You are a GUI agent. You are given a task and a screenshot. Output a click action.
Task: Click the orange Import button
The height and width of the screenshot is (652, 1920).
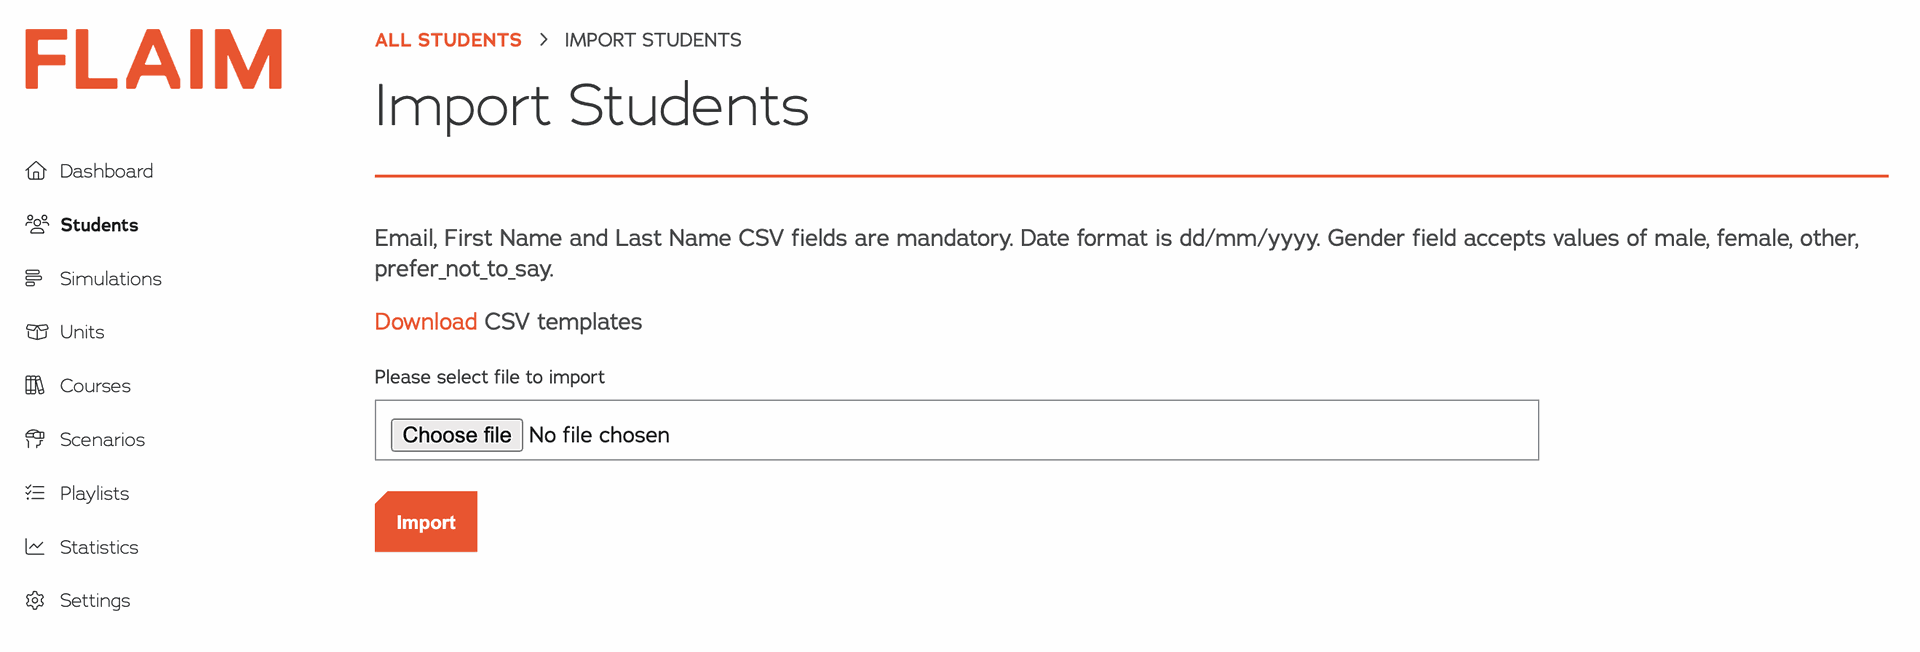coord(426,522)
